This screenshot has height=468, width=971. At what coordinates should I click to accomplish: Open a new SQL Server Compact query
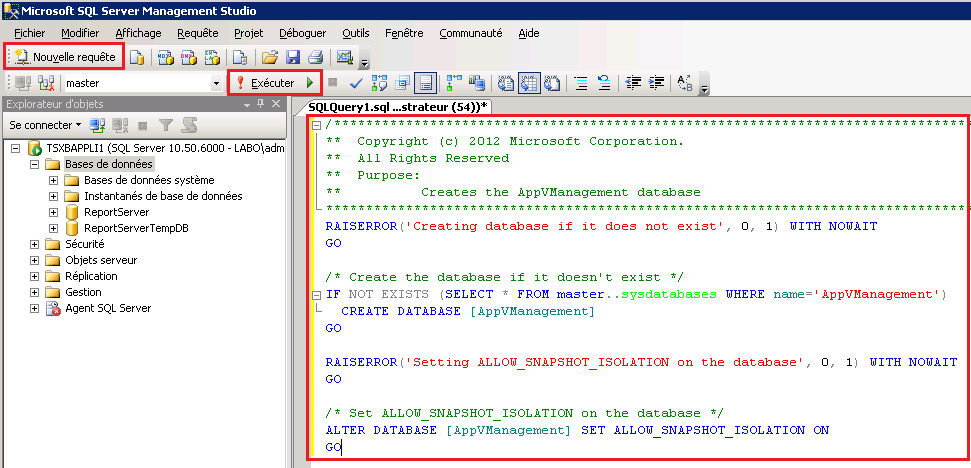click(x=240, y=58)
